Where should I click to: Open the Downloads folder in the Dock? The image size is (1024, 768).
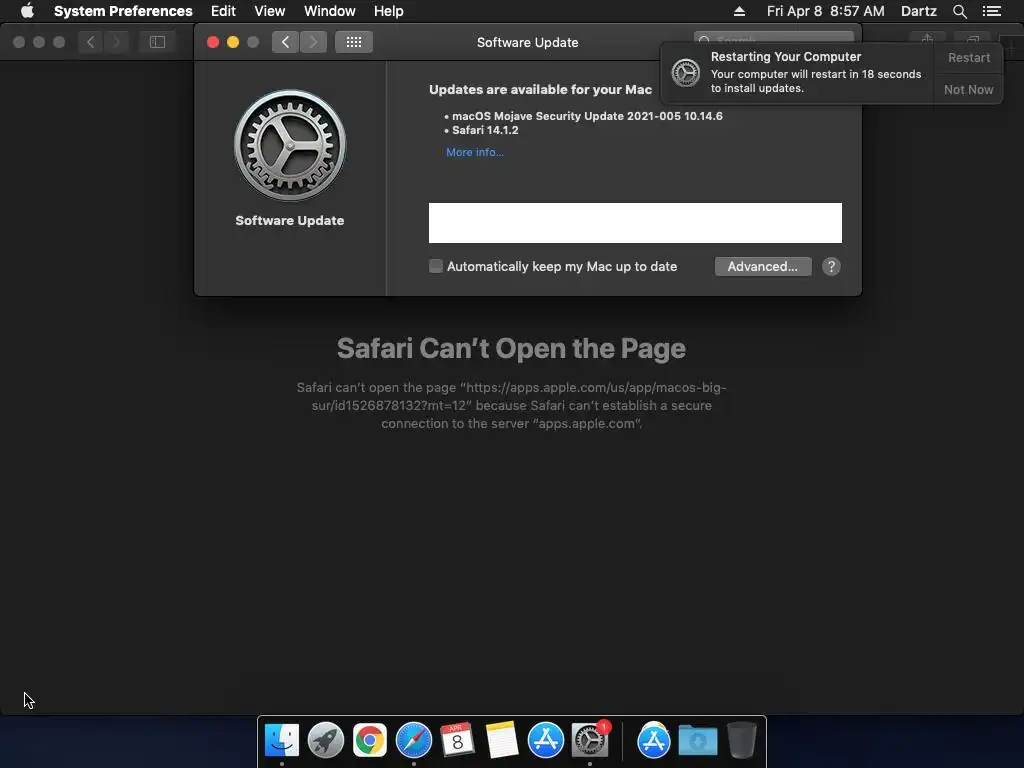pyautogui.click(x=697, y=740)
